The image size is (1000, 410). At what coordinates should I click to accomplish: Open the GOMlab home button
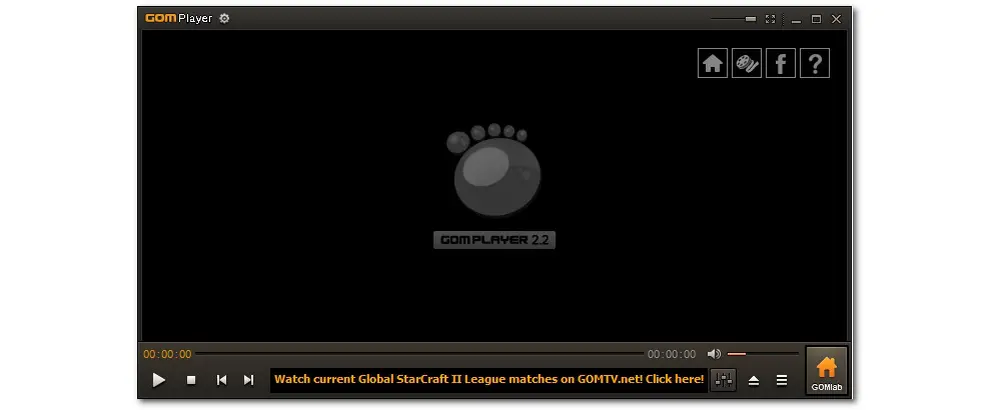[826, 372]
